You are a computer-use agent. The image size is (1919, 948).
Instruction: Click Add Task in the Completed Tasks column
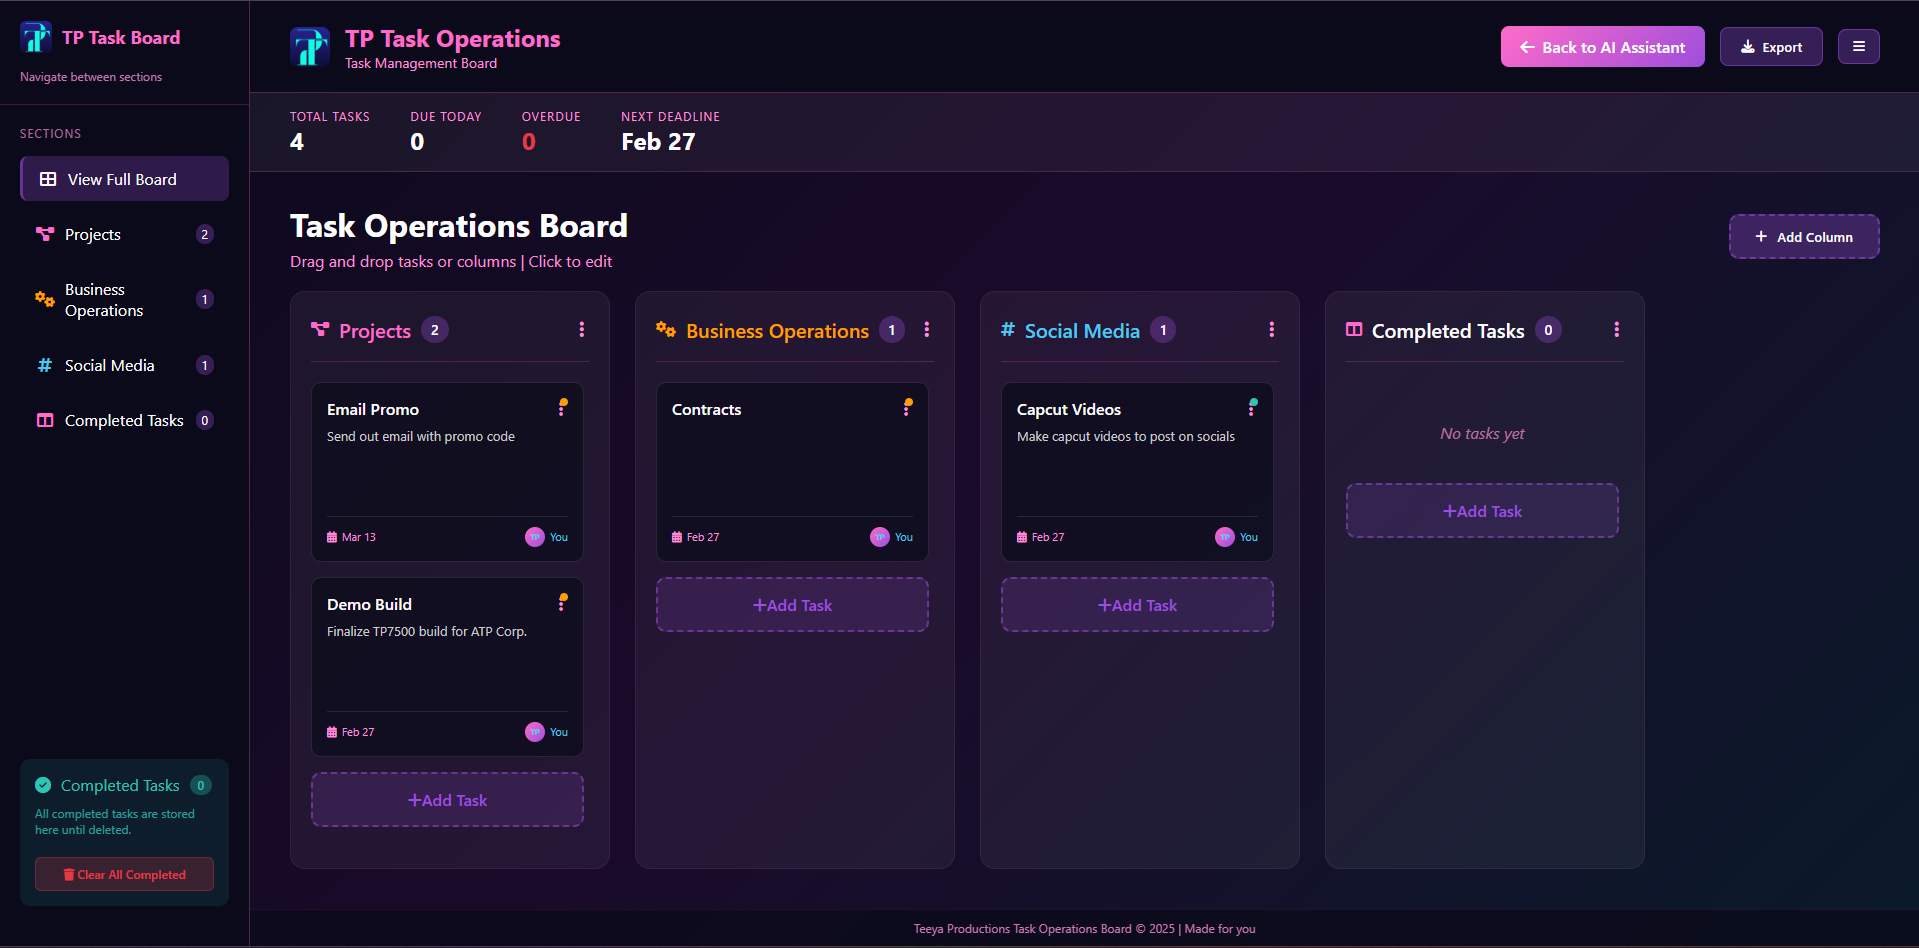(1482, 510)
